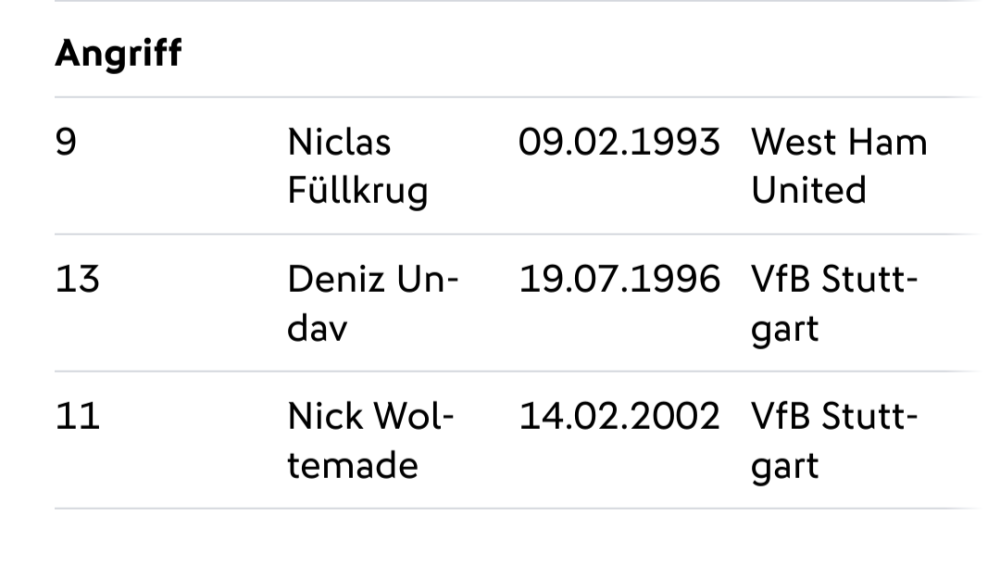Click the word United in Füllkrug's club

coord(808,190)
